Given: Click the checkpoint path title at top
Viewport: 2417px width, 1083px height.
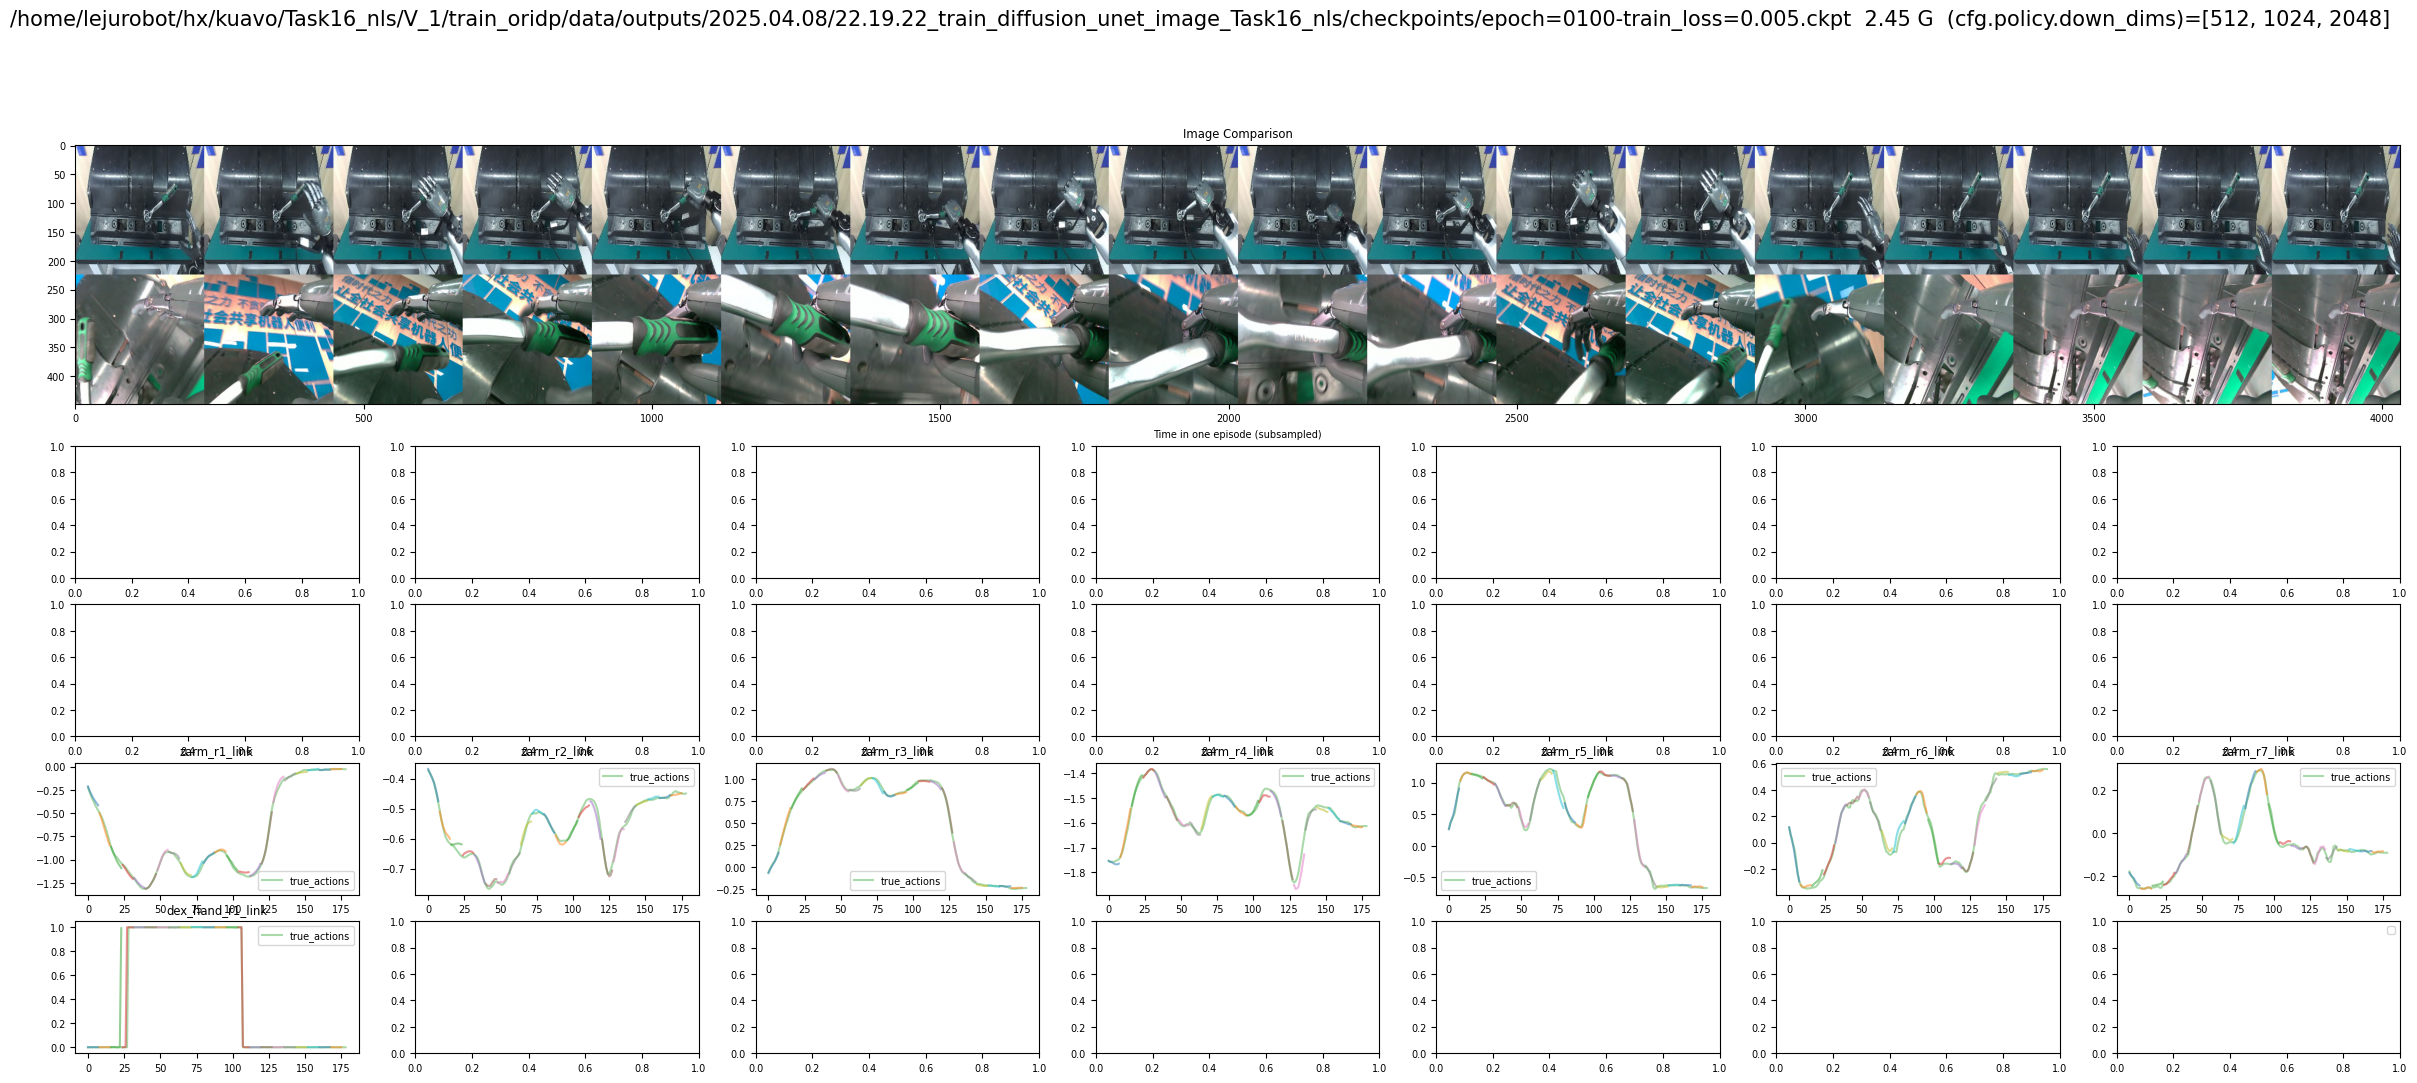Looking at the screenshot, I should [x=930, y=19].
